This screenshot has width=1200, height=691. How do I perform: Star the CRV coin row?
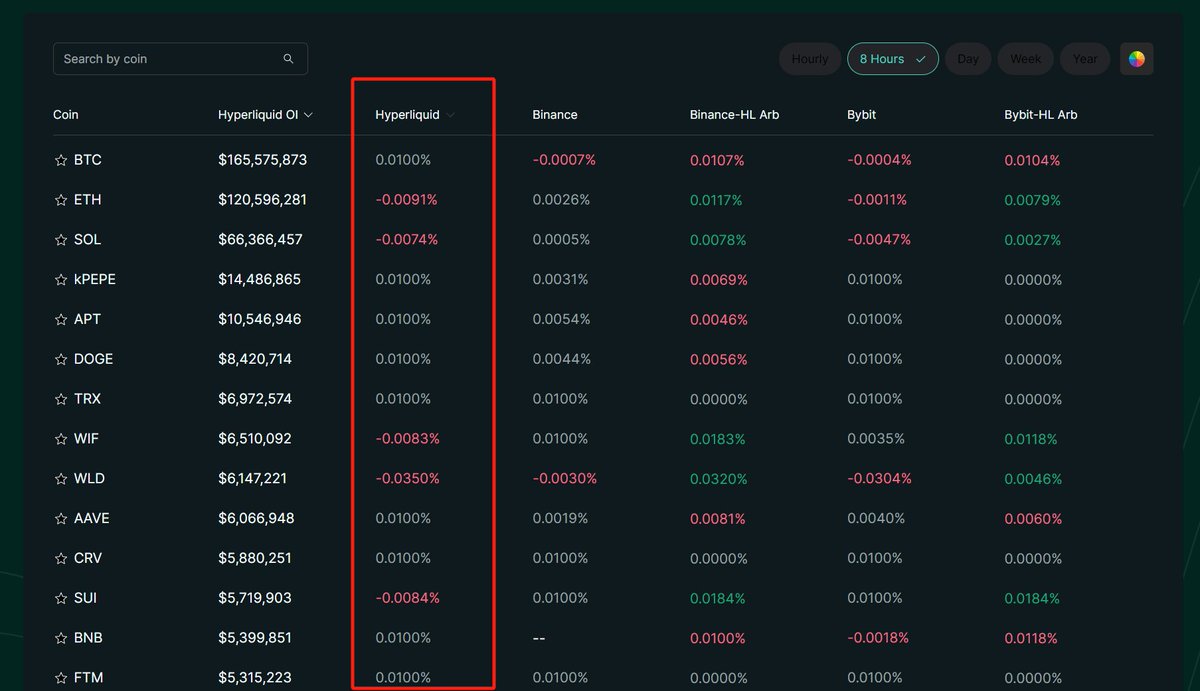(60, 558)
